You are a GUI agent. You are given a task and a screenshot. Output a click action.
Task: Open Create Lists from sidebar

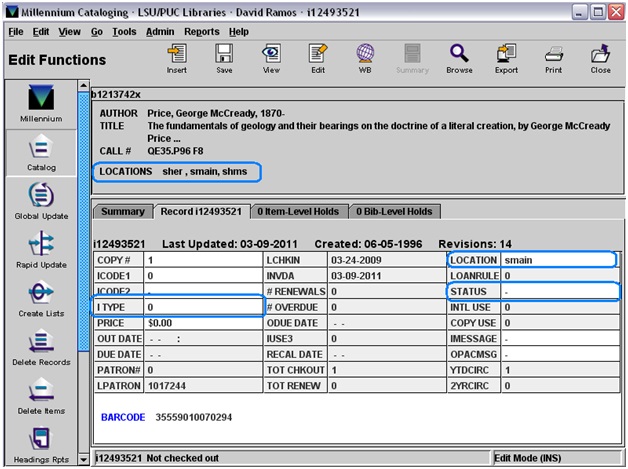pos(41,298)
